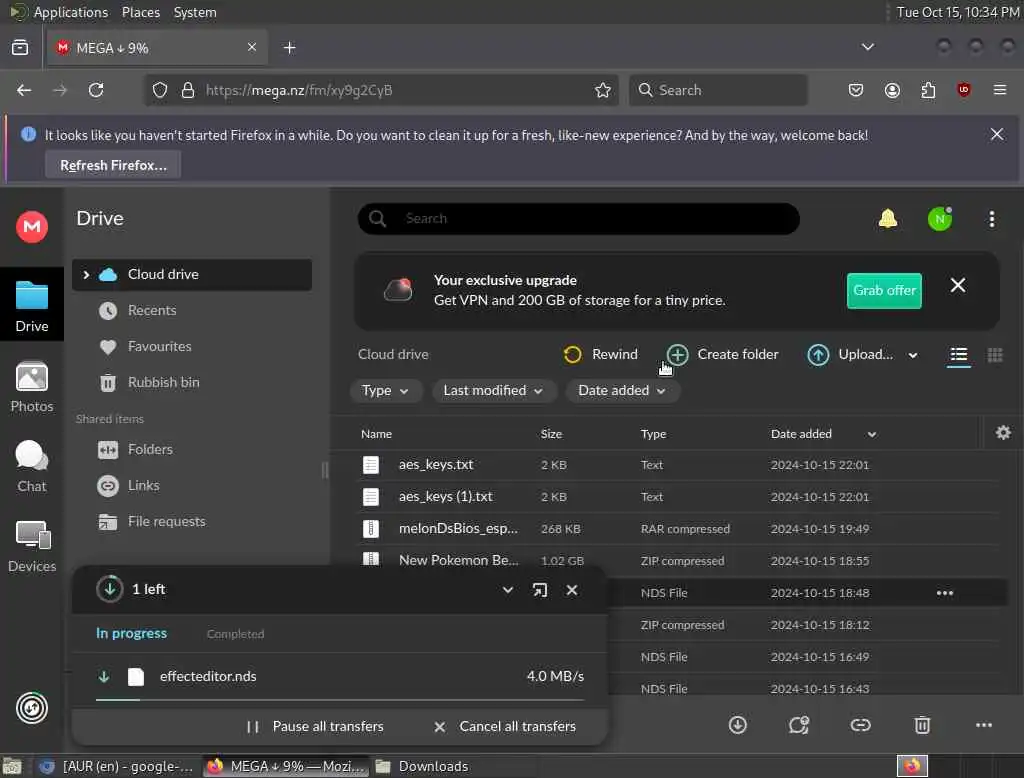Open the Applications menu
Screen dimensions: 1024x778
point(71,12)
